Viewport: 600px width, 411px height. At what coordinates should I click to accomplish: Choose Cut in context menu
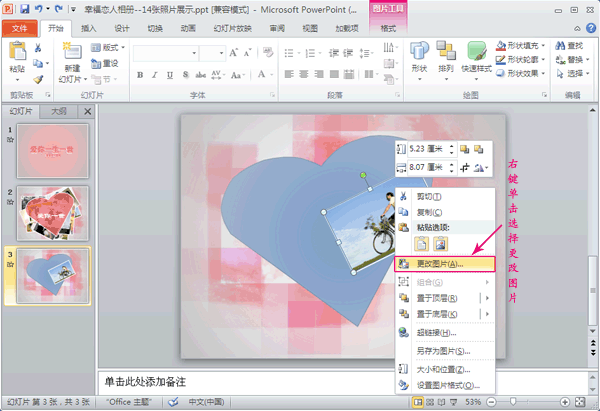[x=445, y=197]
